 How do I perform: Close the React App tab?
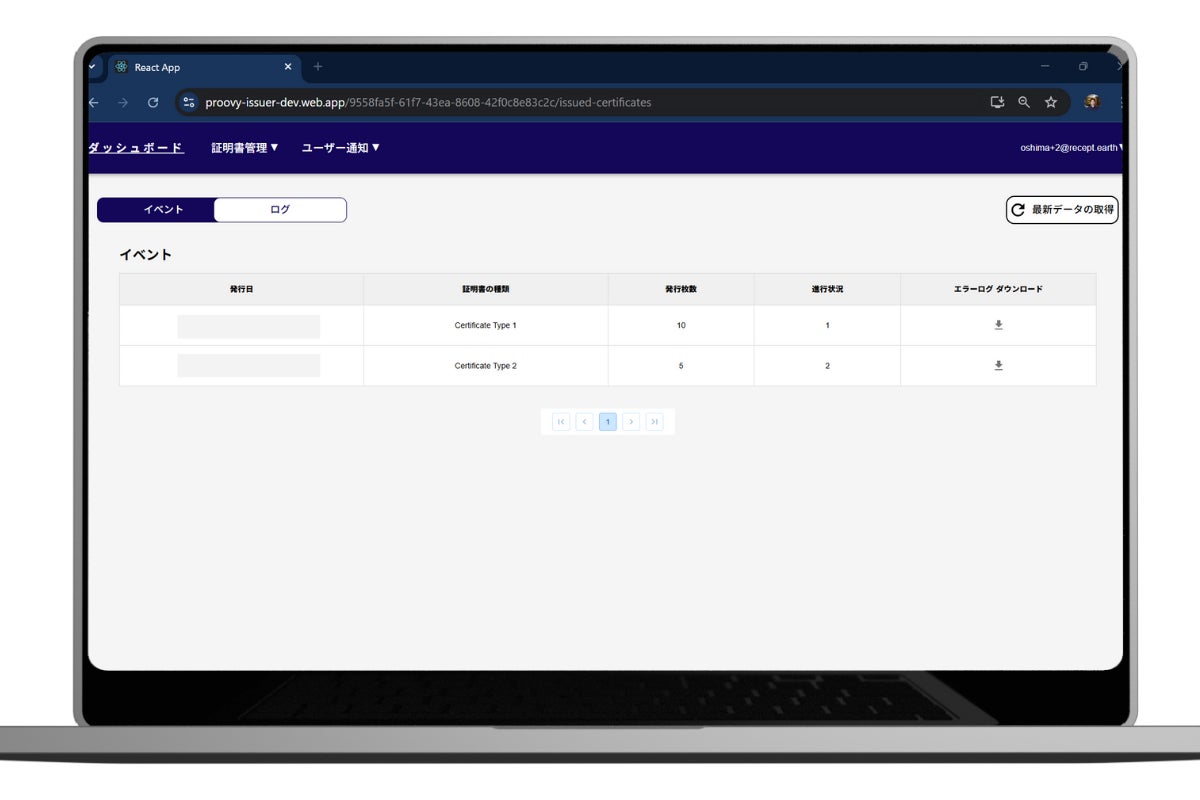tap(288, 67)
